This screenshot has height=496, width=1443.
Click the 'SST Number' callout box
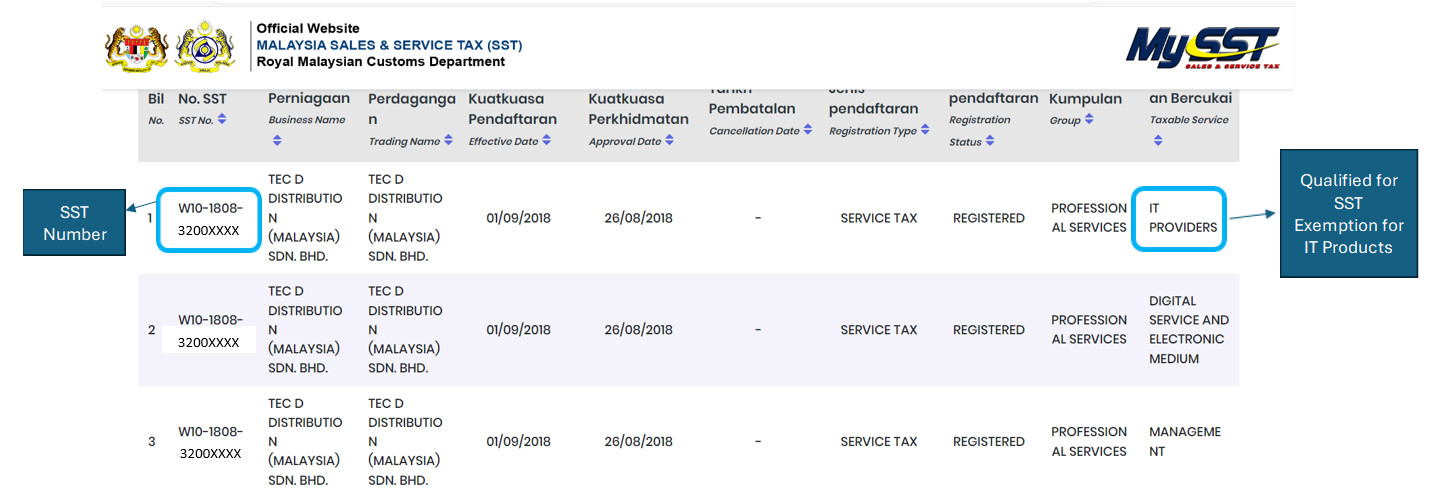74,223
